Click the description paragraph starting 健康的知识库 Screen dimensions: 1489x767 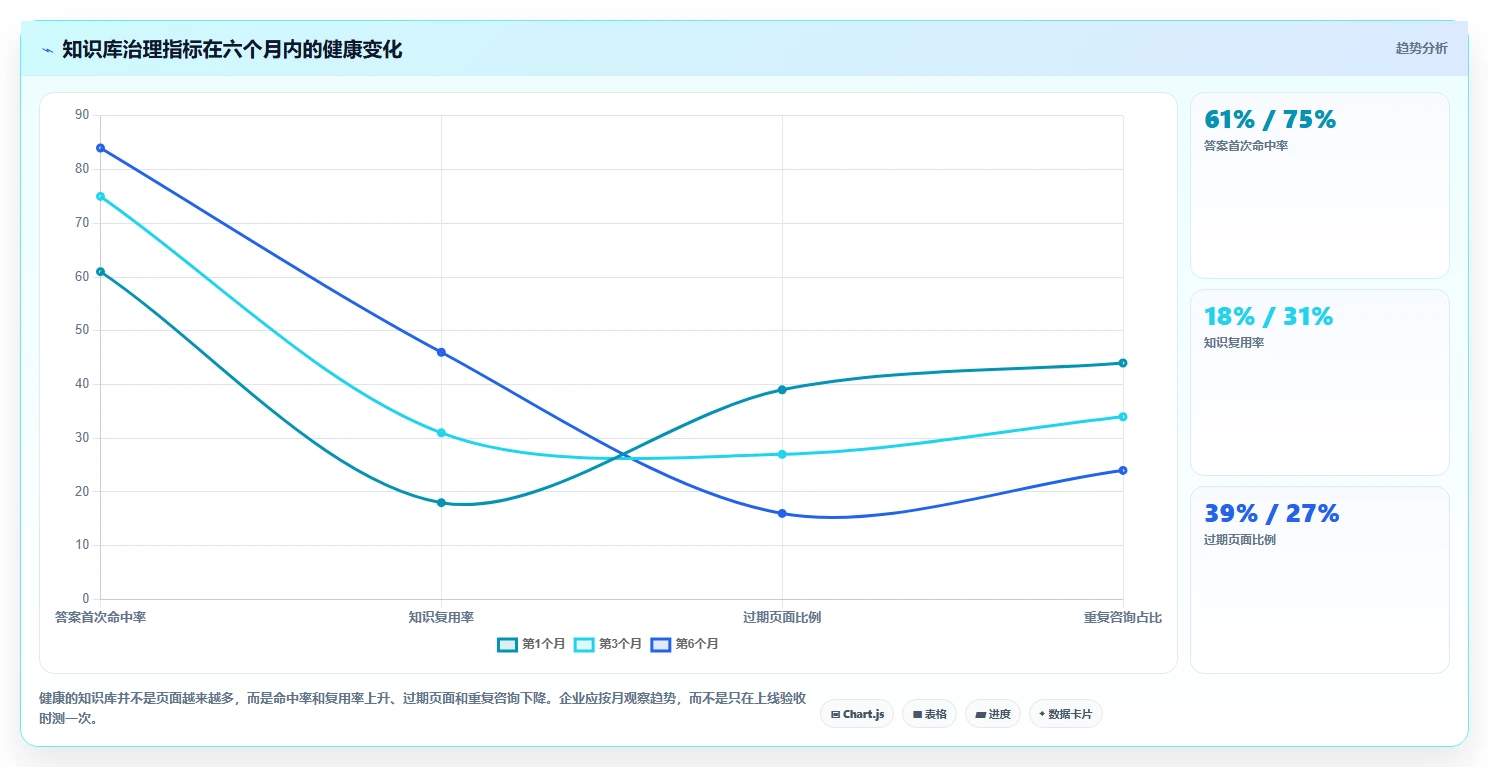pyautogui.click(x=422, y=708)
